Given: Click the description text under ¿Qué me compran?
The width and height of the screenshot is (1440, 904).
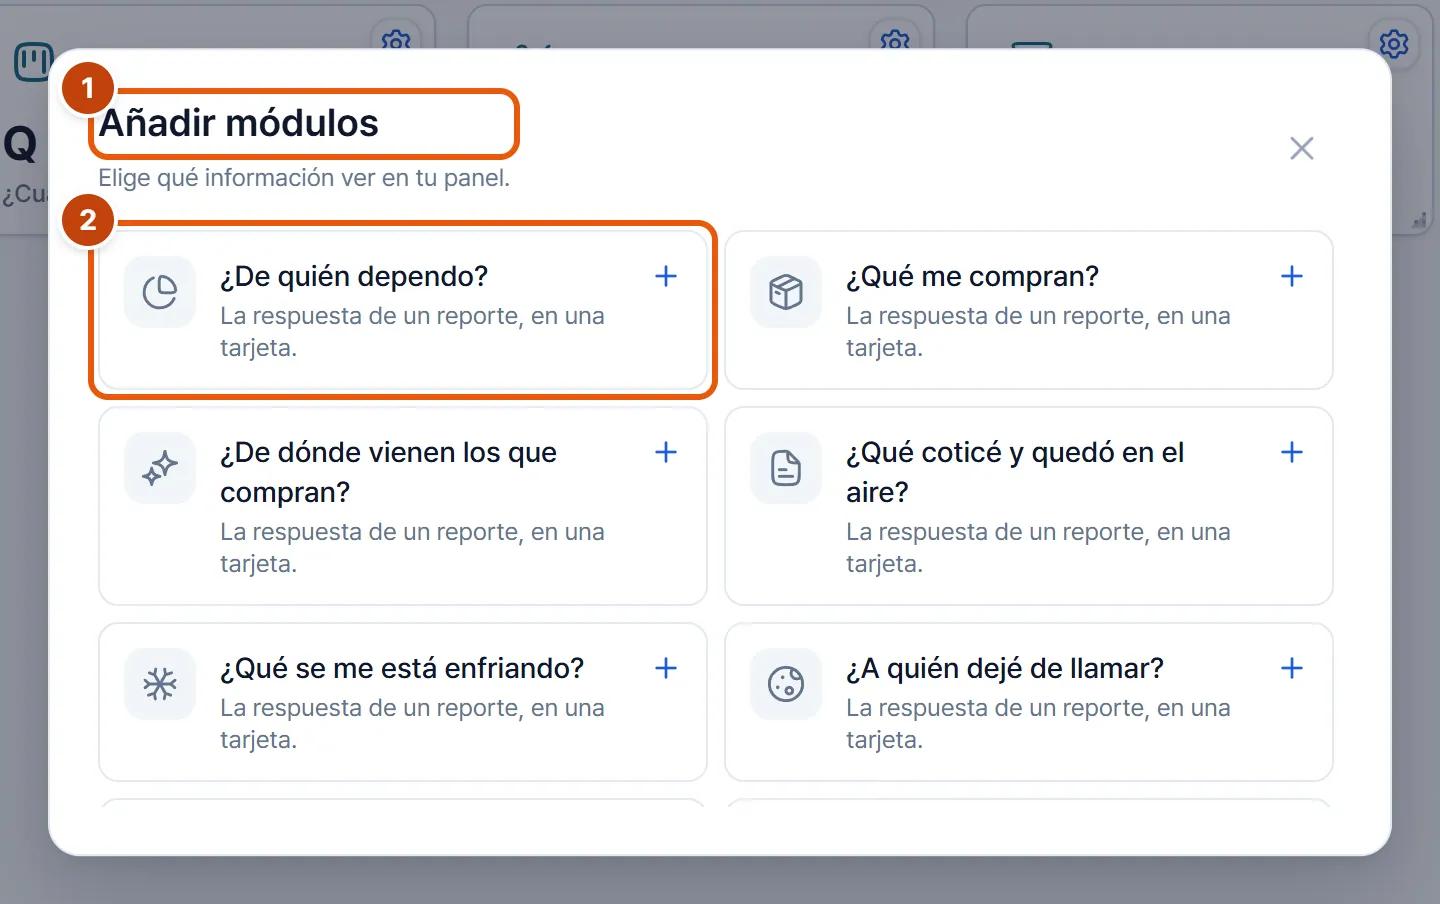Looking at the screenshot, I should (1038, 332).
